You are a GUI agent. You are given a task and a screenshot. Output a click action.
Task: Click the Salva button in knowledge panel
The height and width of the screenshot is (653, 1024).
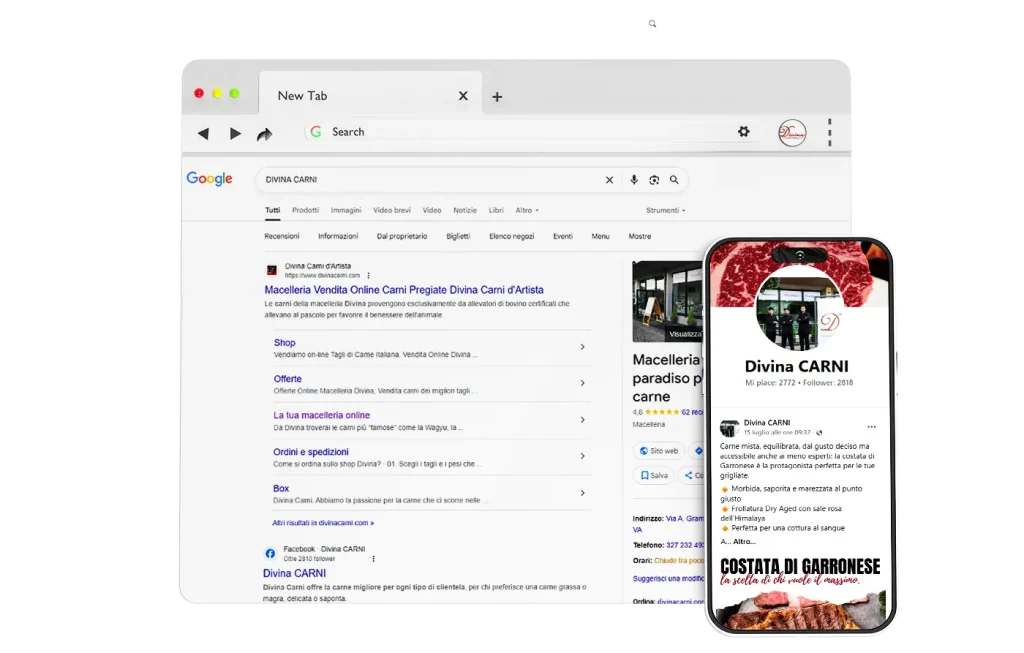(x=654, y=475)
